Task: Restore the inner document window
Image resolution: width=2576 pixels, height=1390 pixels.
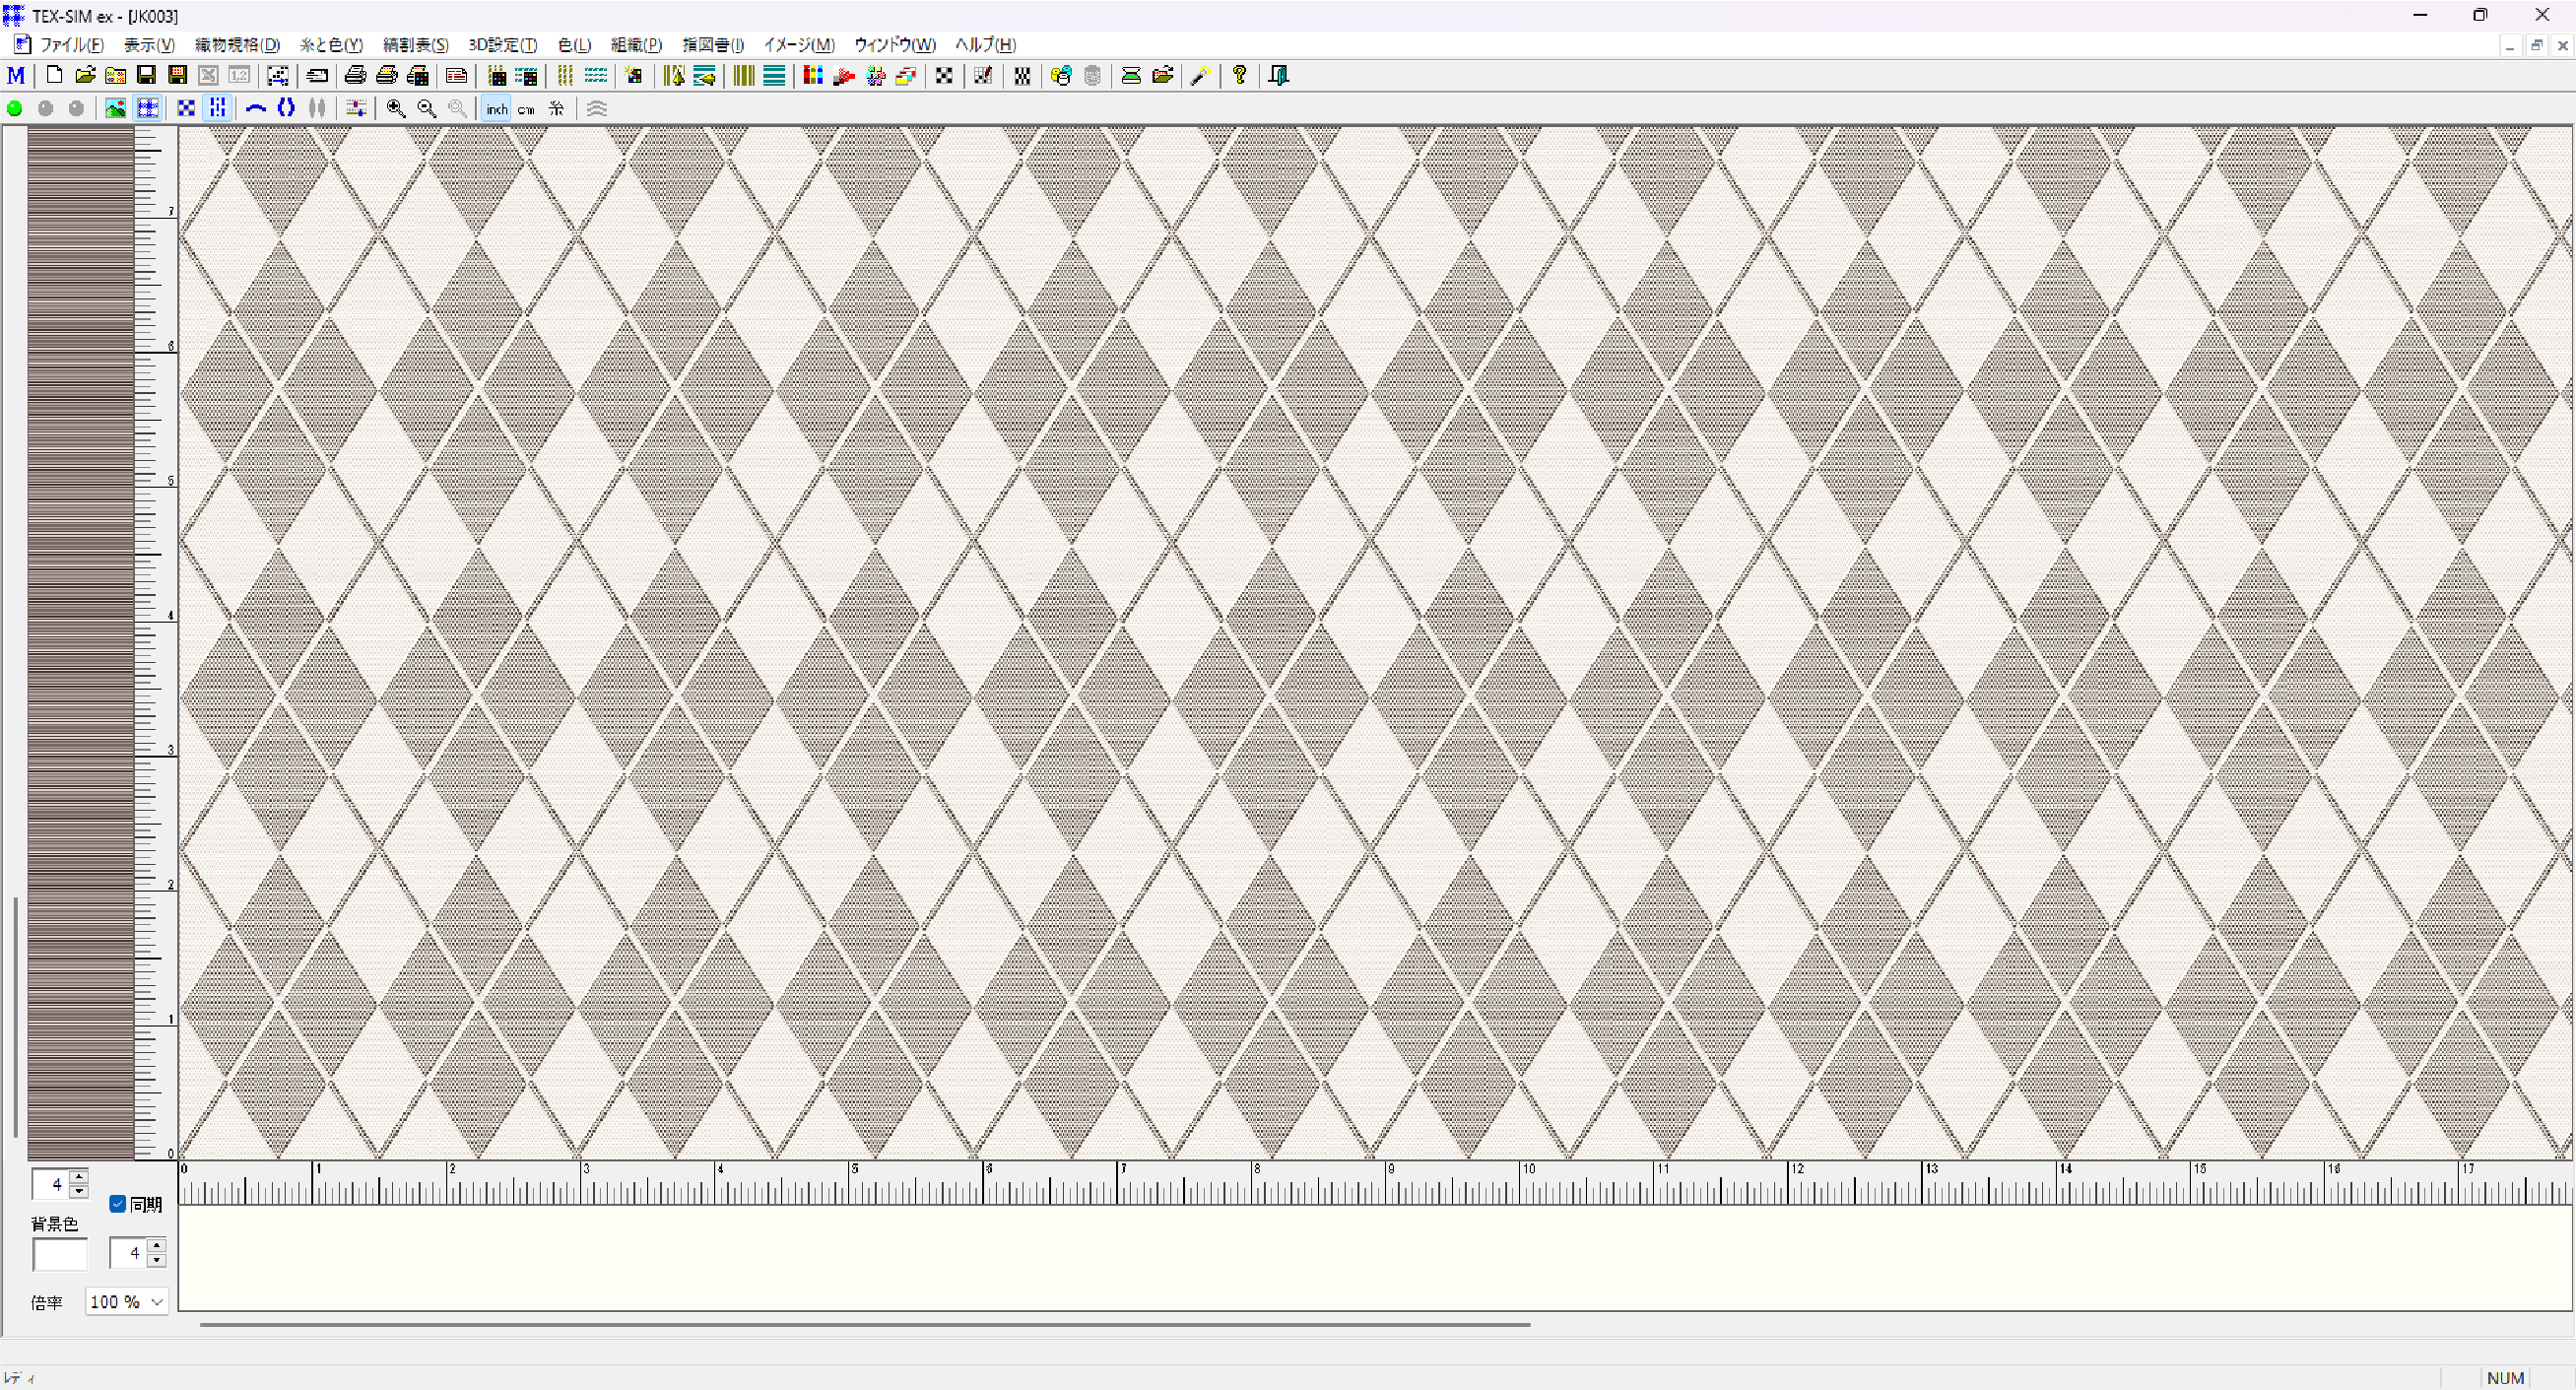Action: click(x=2536, y=45)
